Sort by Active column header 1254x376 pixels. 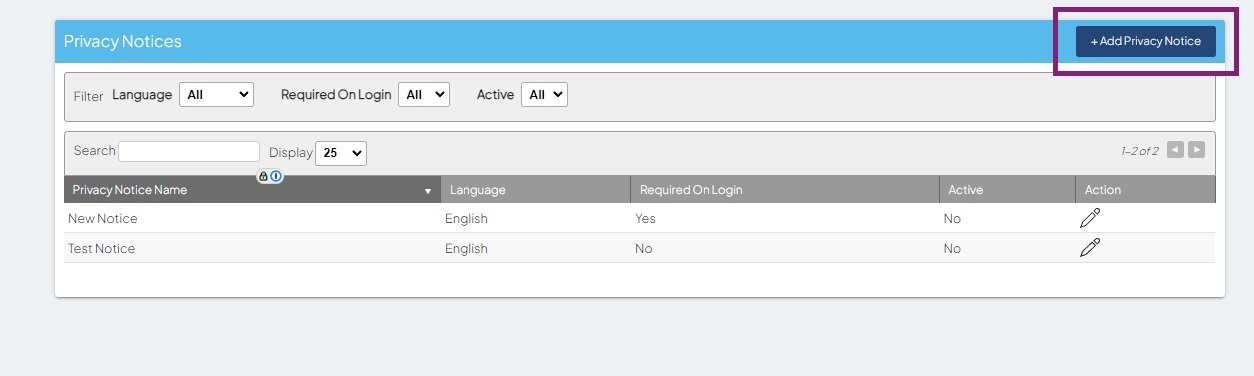pos(1007,190)
